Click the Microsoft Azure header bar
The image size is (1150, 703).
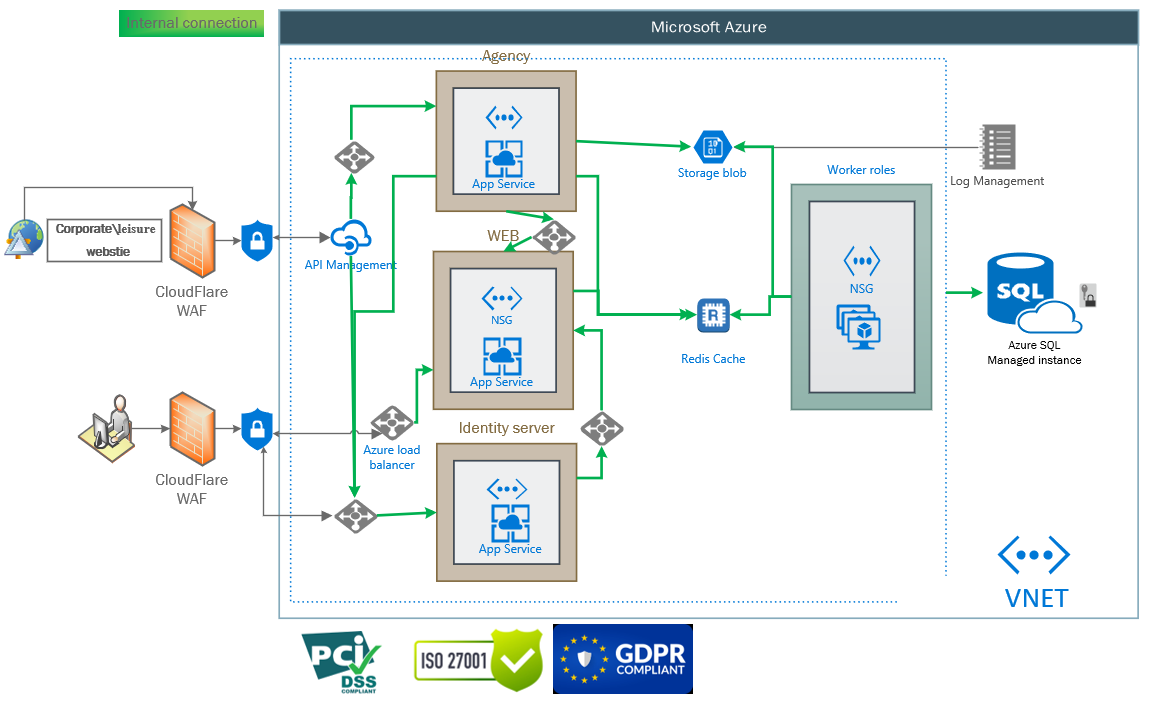coord(708,27)
